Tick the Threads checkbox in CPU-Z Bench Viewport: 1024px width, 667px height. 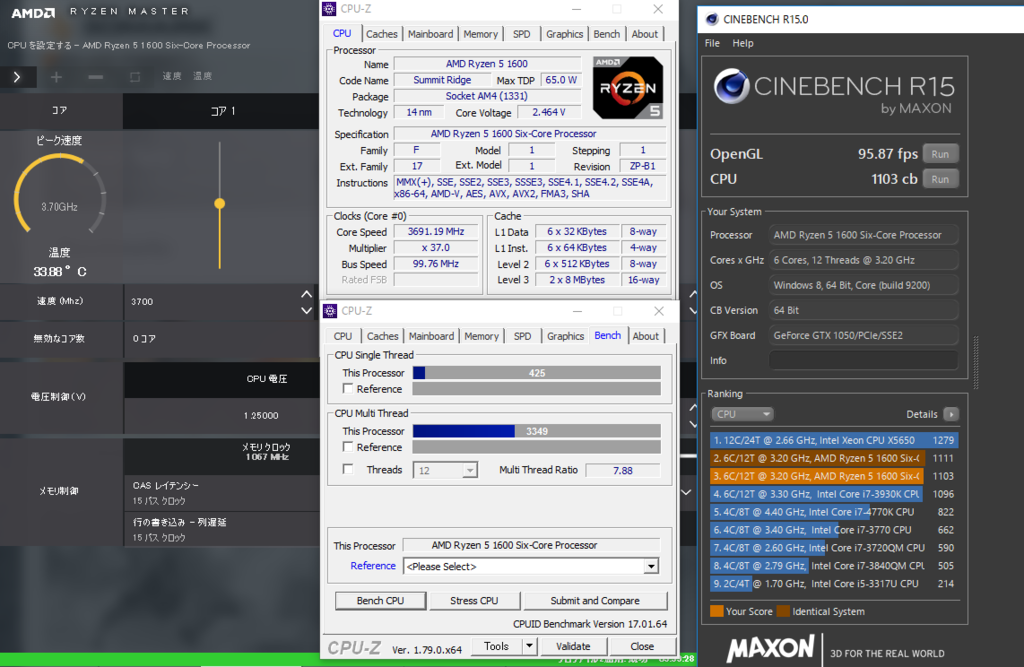pyautogui.click(x=348, y=469)
